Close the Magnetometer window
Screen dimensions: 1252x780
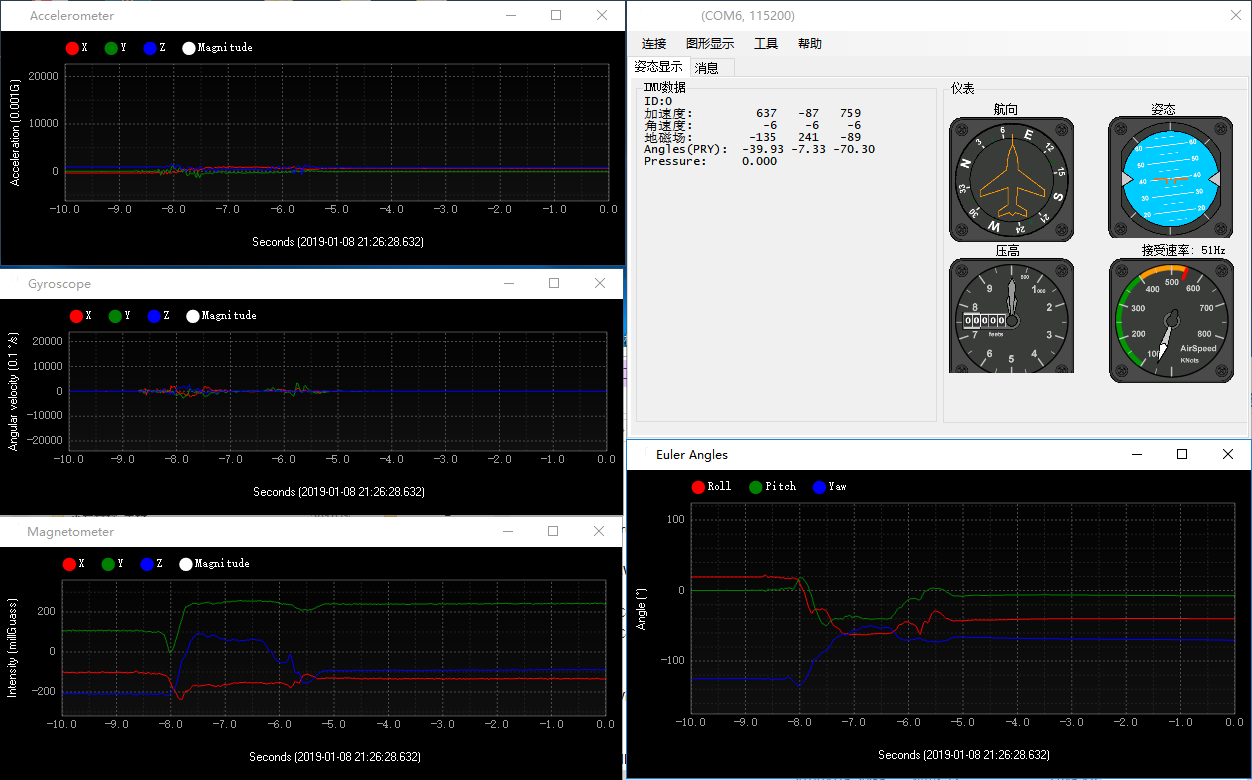tap(599, 532)
